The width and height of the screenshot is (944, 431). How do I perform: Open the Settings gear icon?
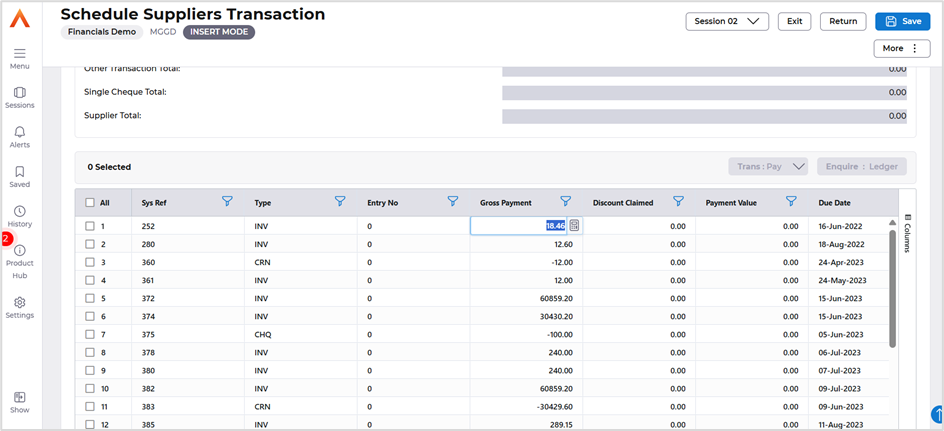(x=20, y=302)
